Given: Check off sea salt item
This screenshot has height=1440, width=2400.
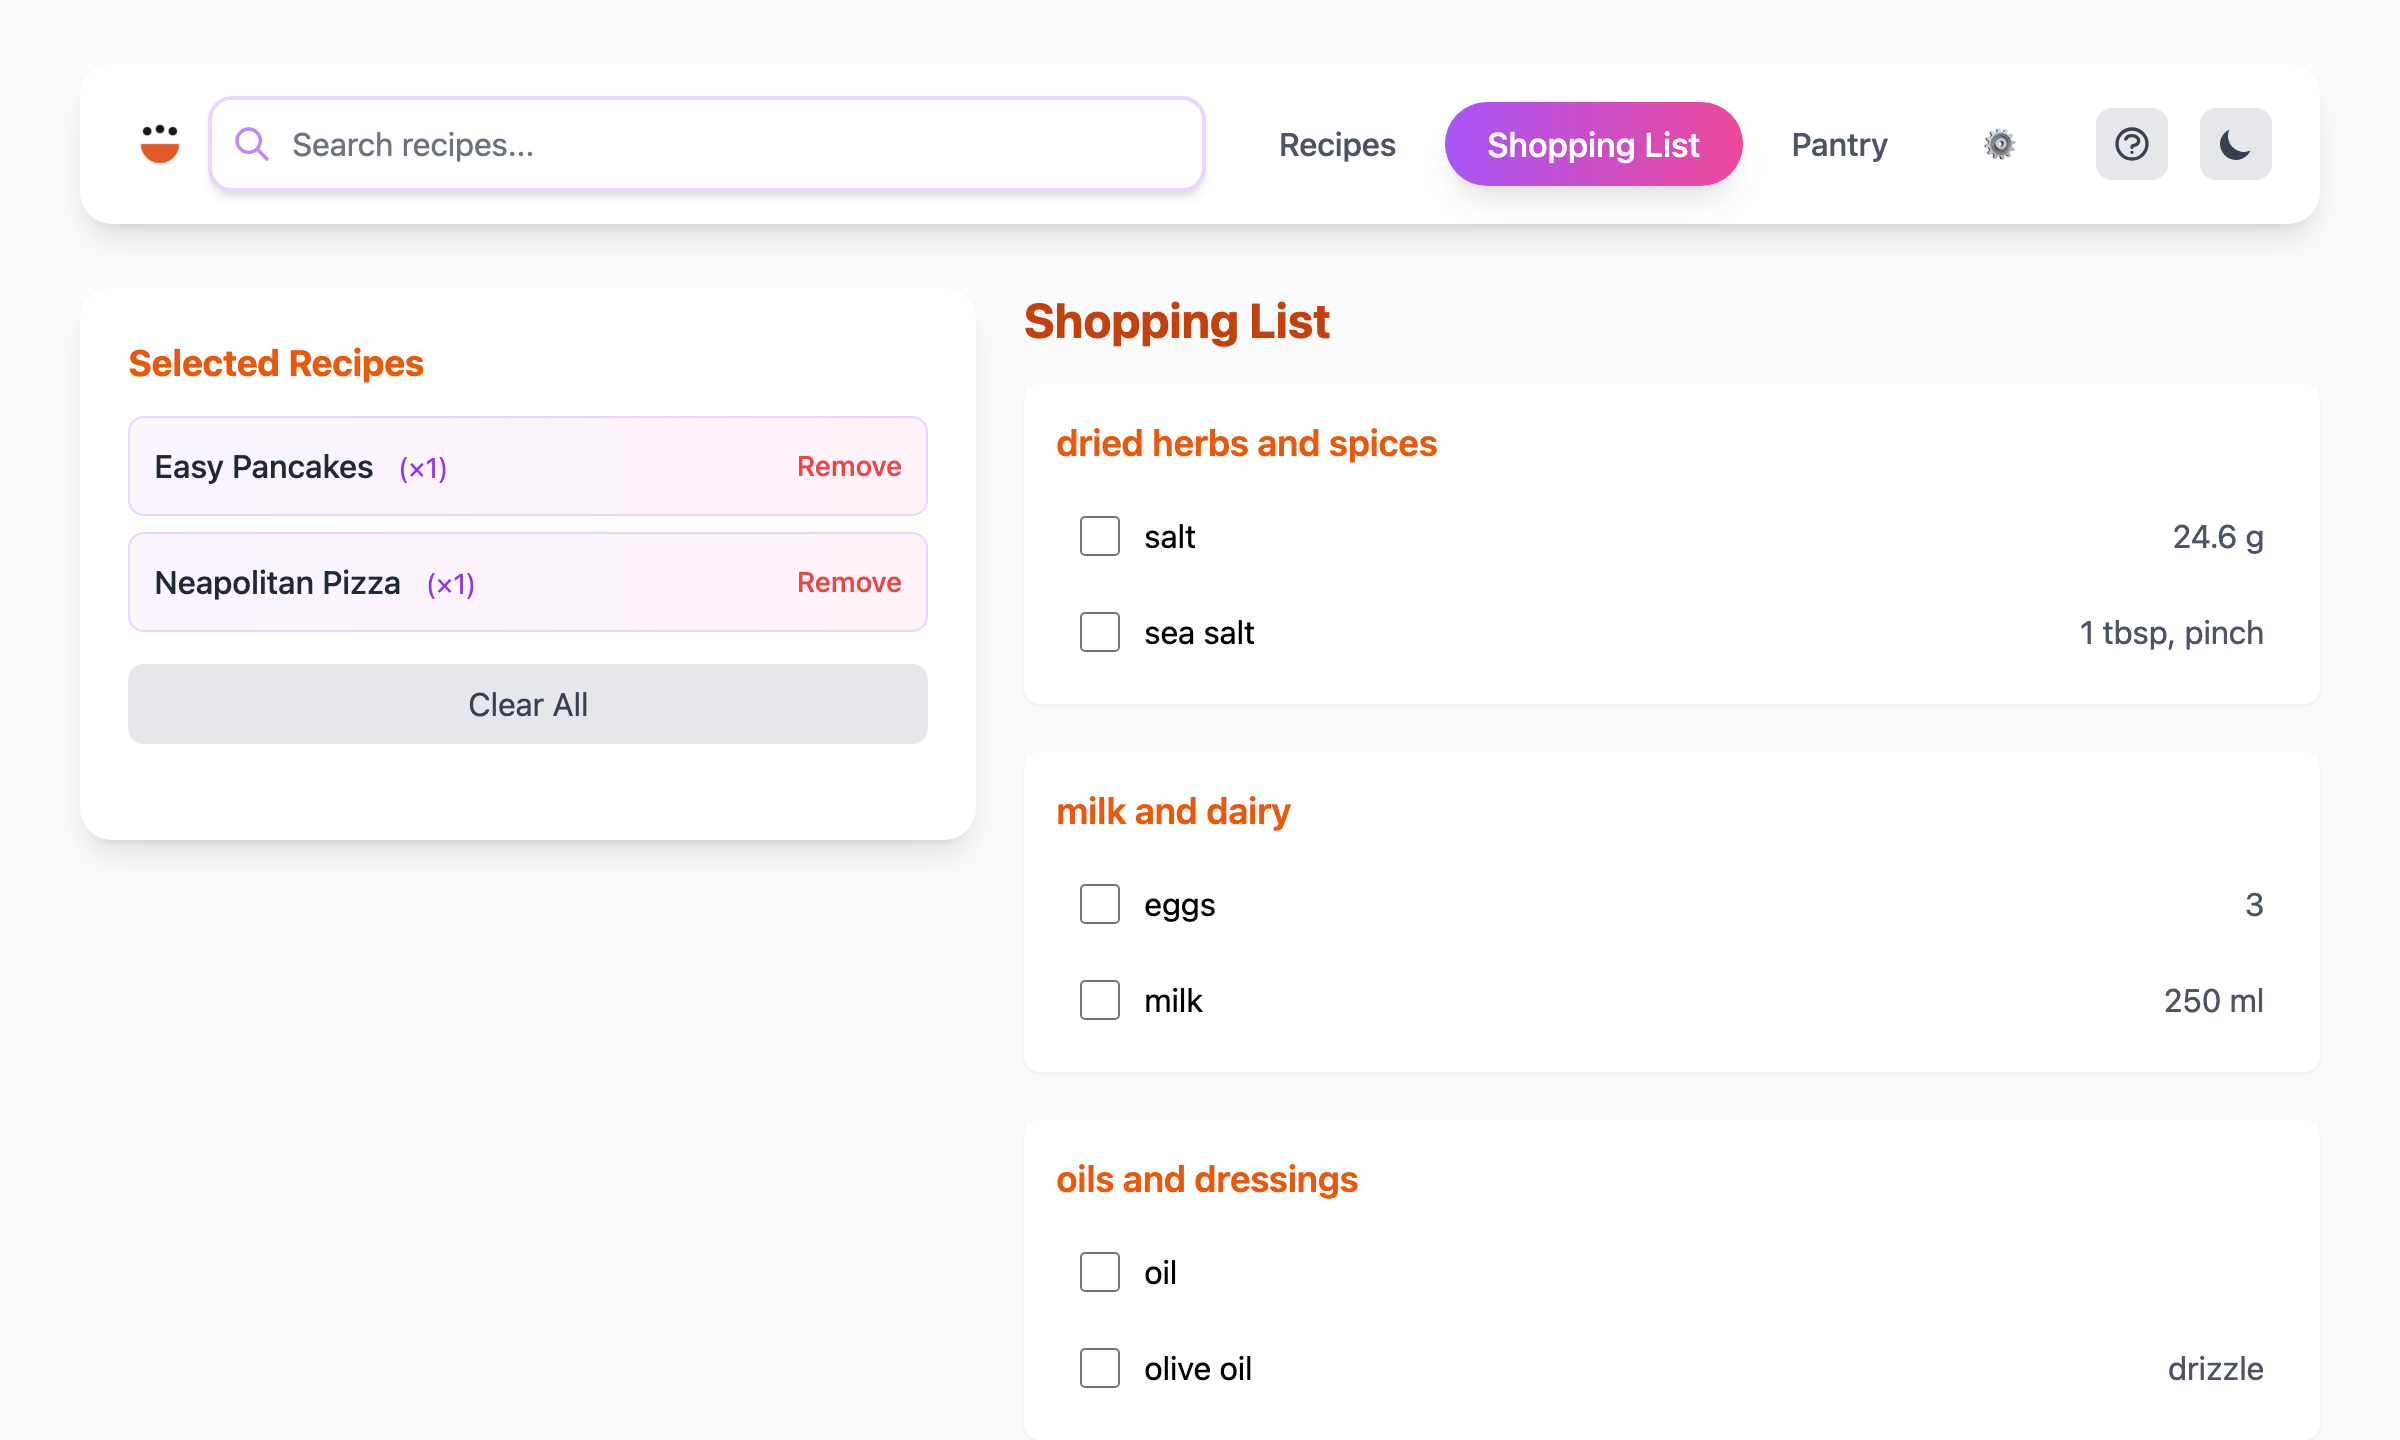Looking at the screenshot, I should tap(1099, 632).
